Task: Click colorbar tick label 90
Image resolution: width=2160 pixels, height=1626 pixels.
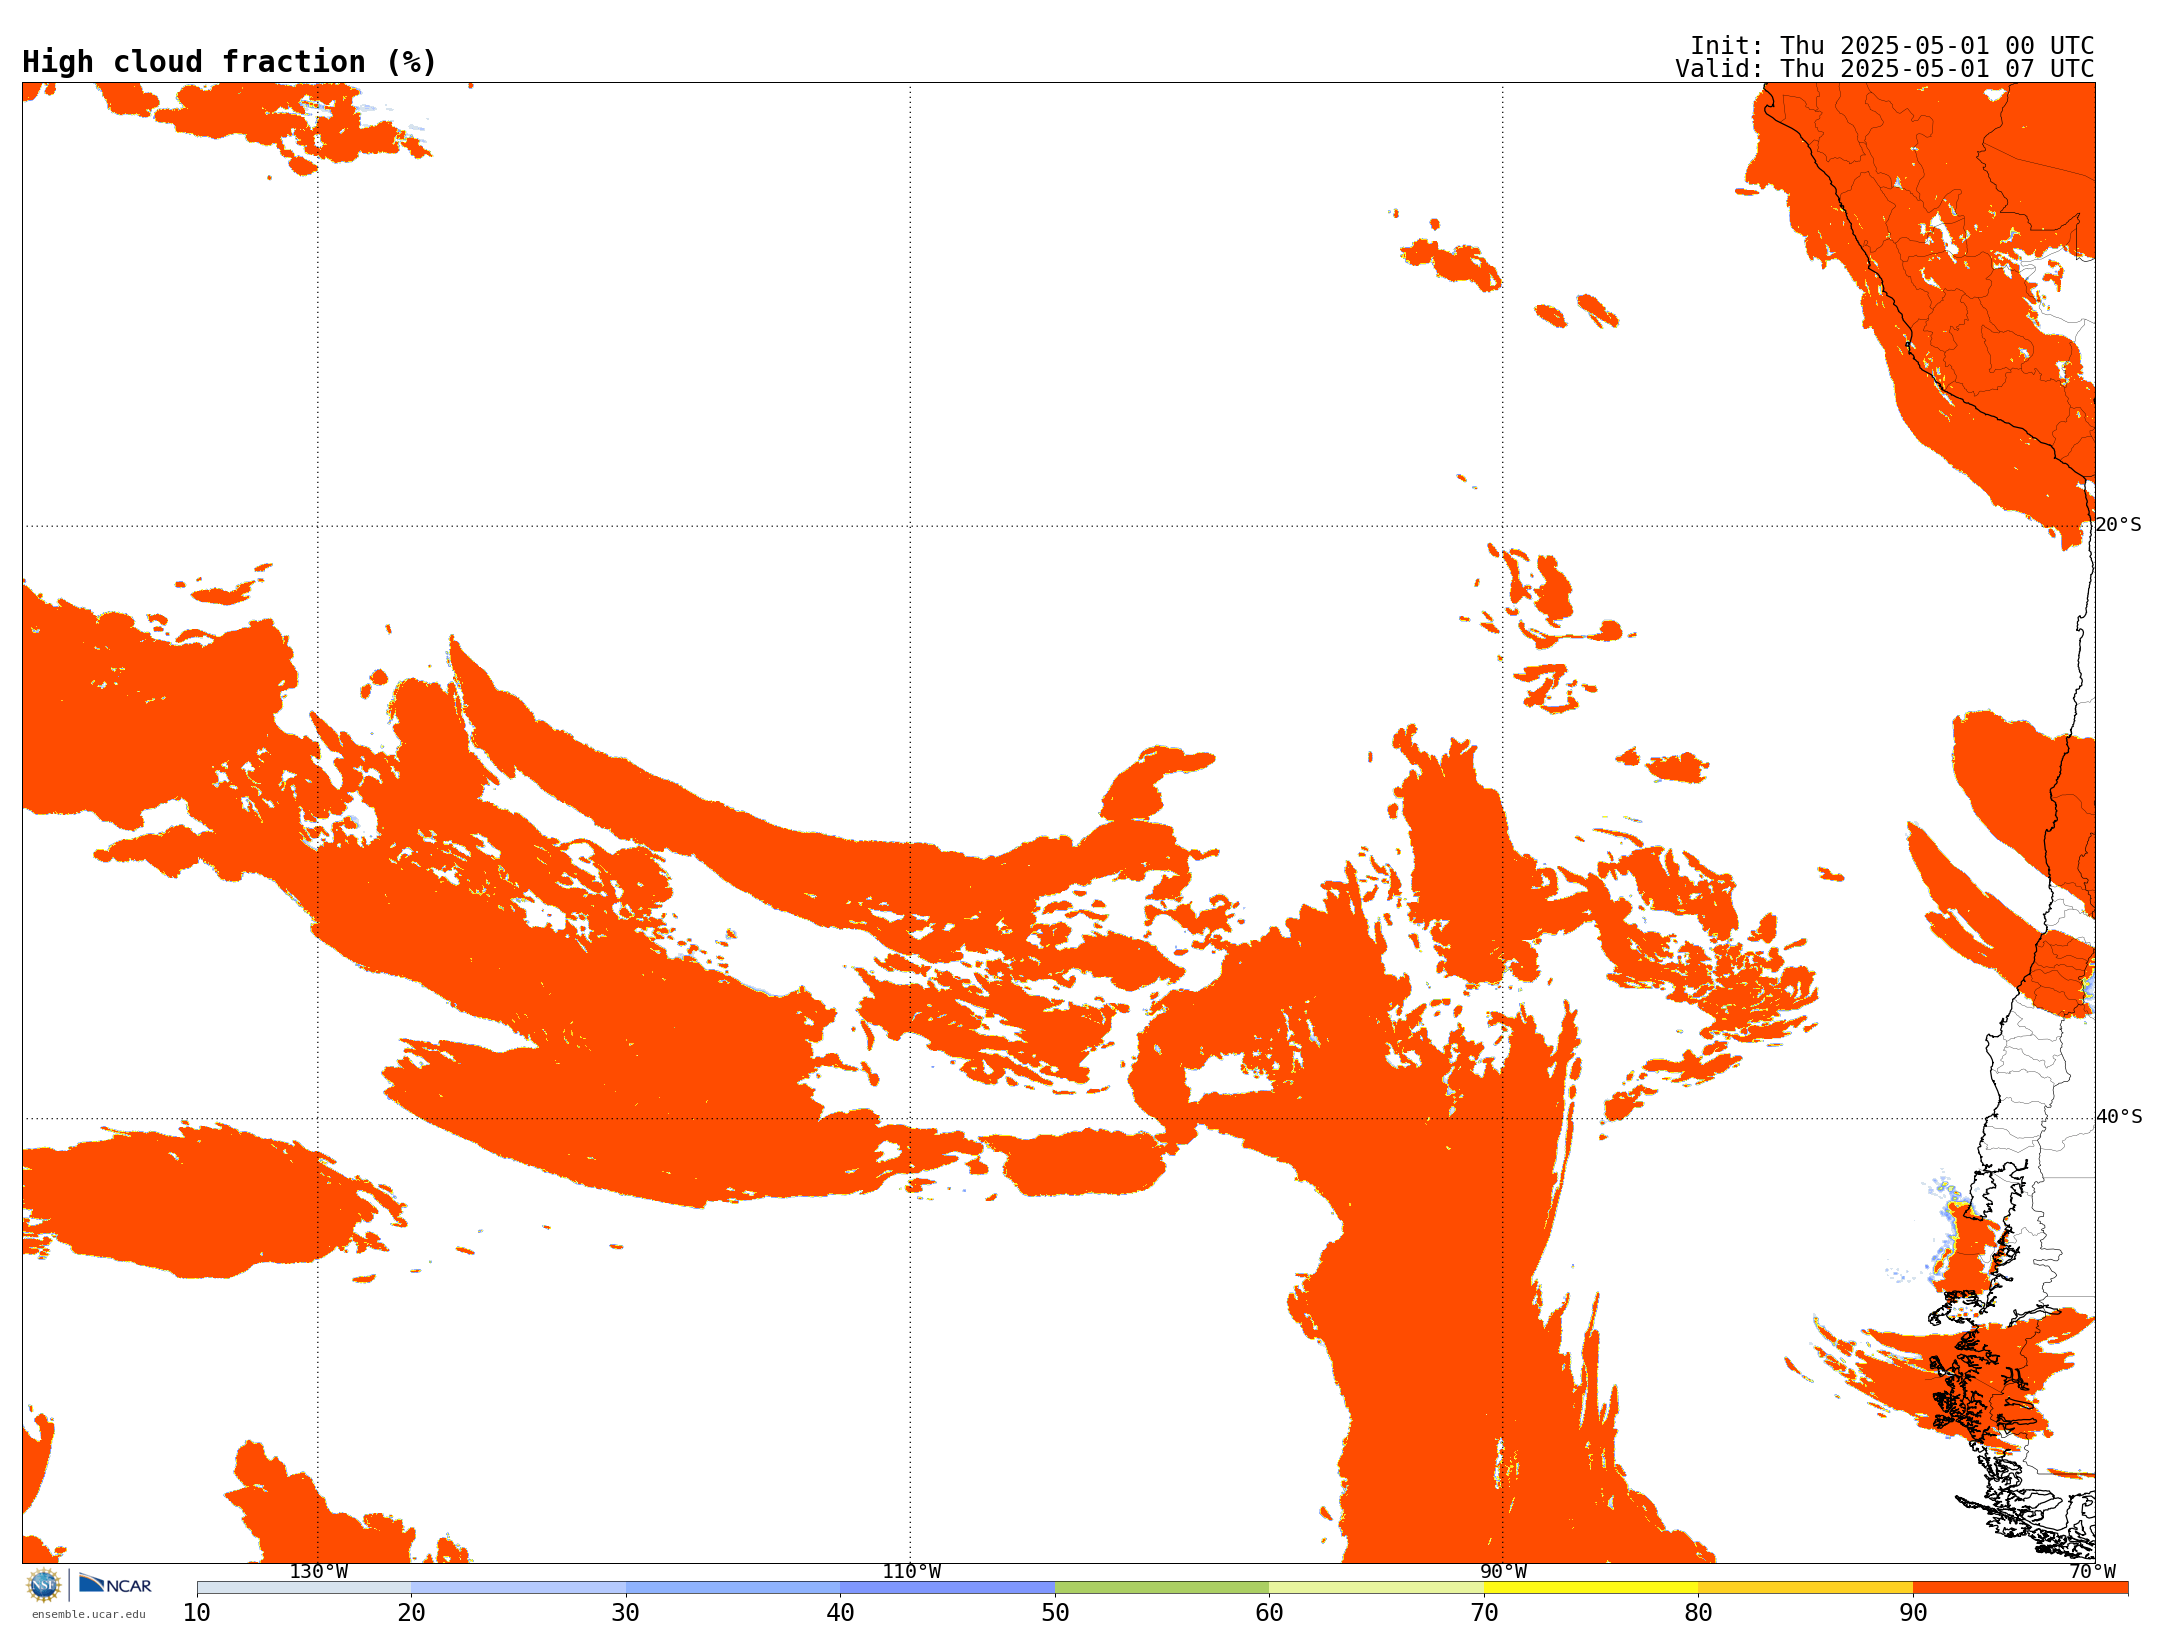Action: click(x=1913, y=1613)
